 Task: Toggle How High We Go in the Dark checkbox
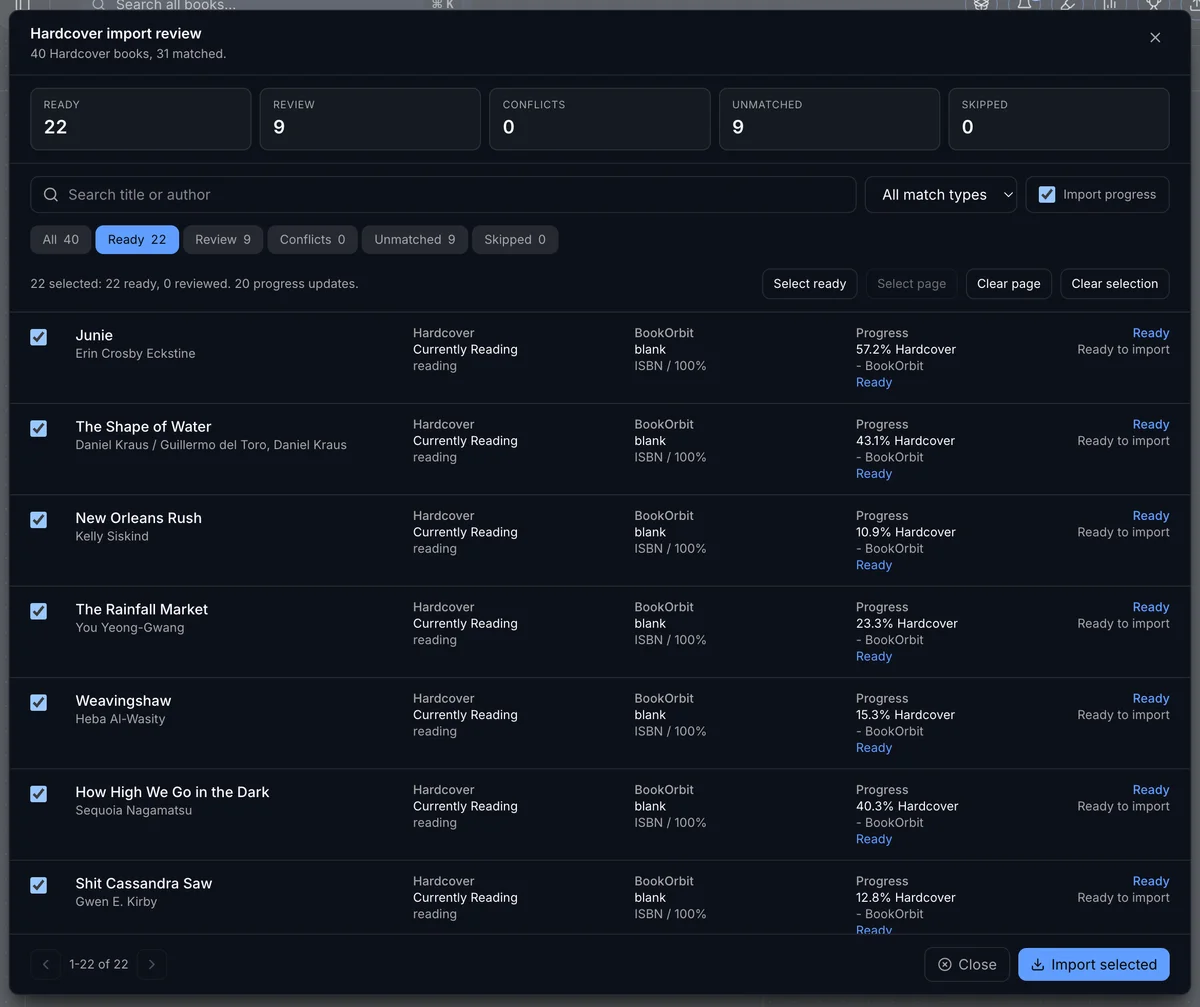pos(39,794)
